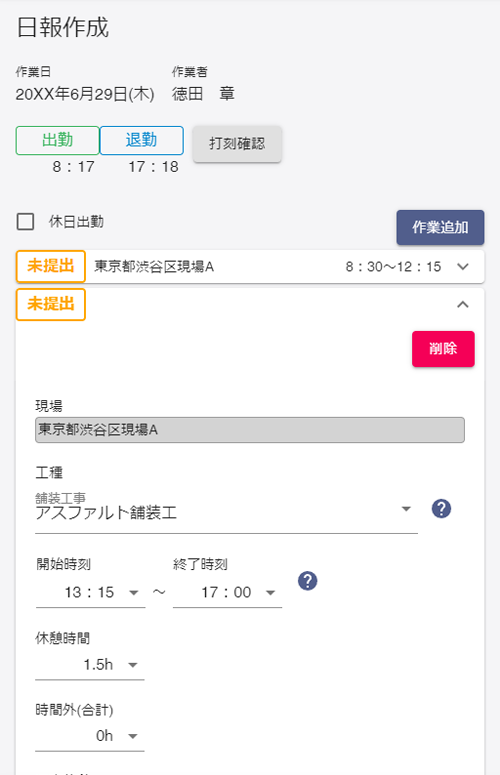Click the 現場 field showing 東京都渋谷区現場A
This screenshot has height=775, width=500.
coord(250,430)
